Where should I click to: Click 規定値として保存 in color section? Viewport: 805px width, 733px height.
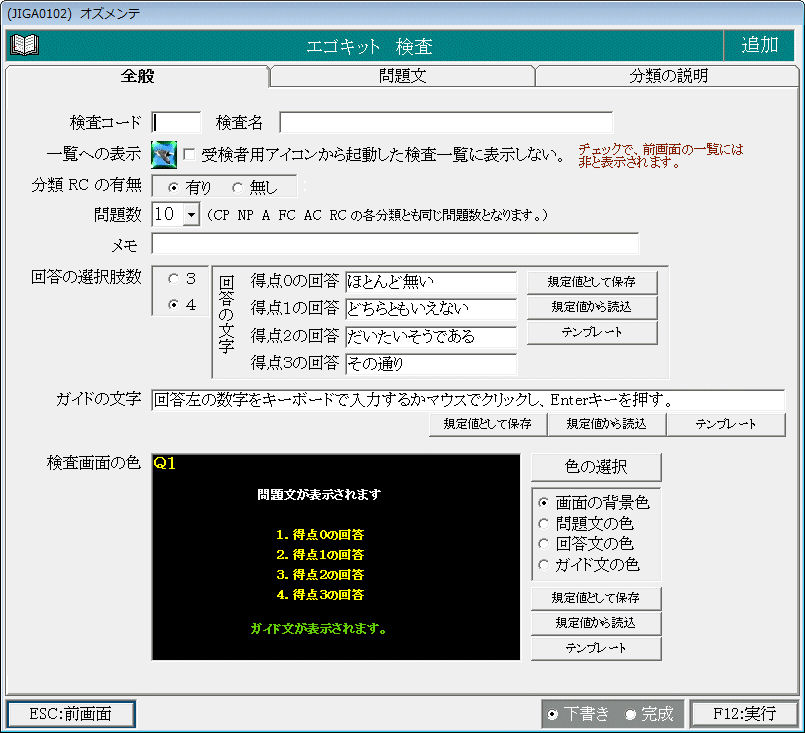click(596, 598)
